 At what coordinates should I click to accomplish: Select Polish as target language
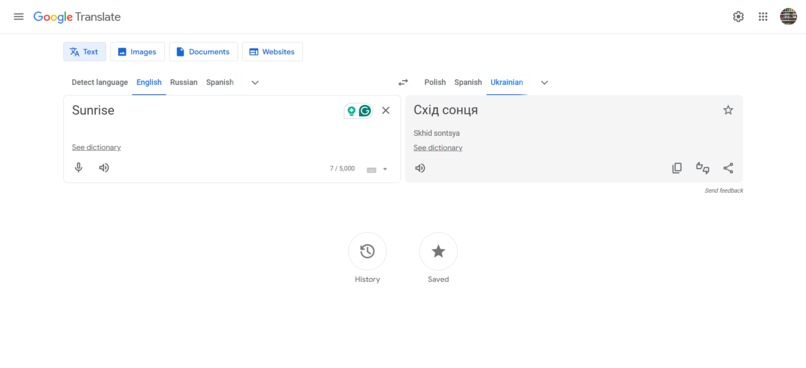point(435,82)
